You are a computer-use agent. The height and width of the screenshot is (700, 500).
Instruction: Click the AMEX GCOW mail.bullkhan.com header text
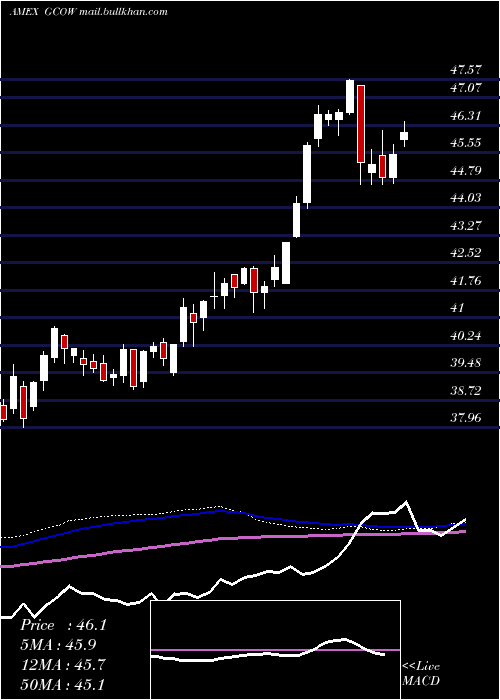pos(88,12)
